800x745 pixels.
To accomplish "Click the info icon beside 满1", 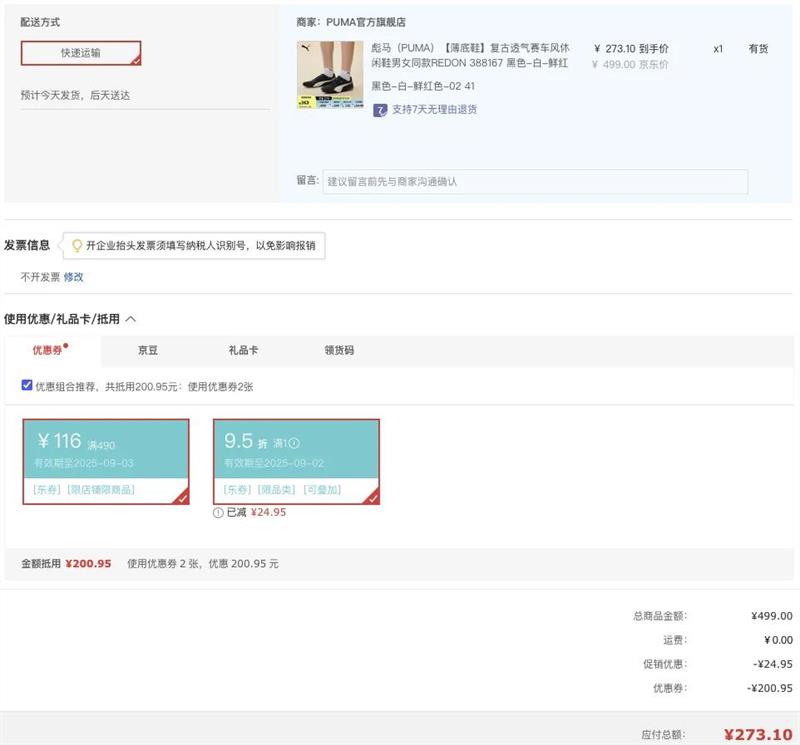I will click(294, 444).
